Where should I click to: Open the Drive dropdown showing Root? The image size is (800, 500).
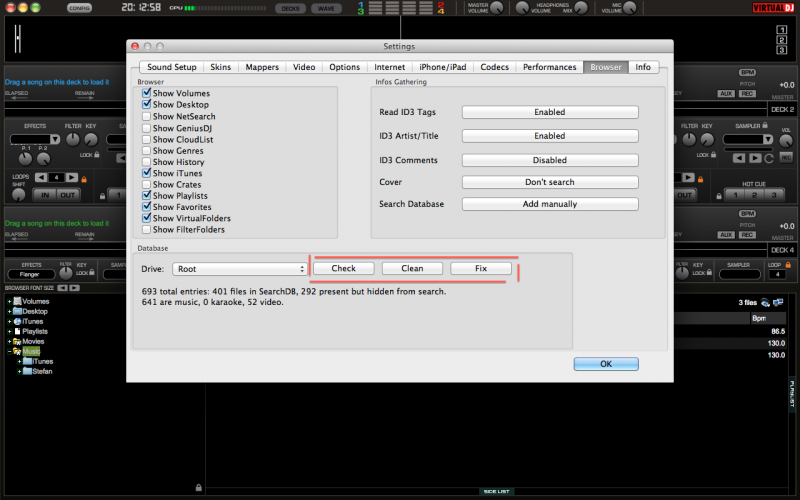click(x=239, y=269)
